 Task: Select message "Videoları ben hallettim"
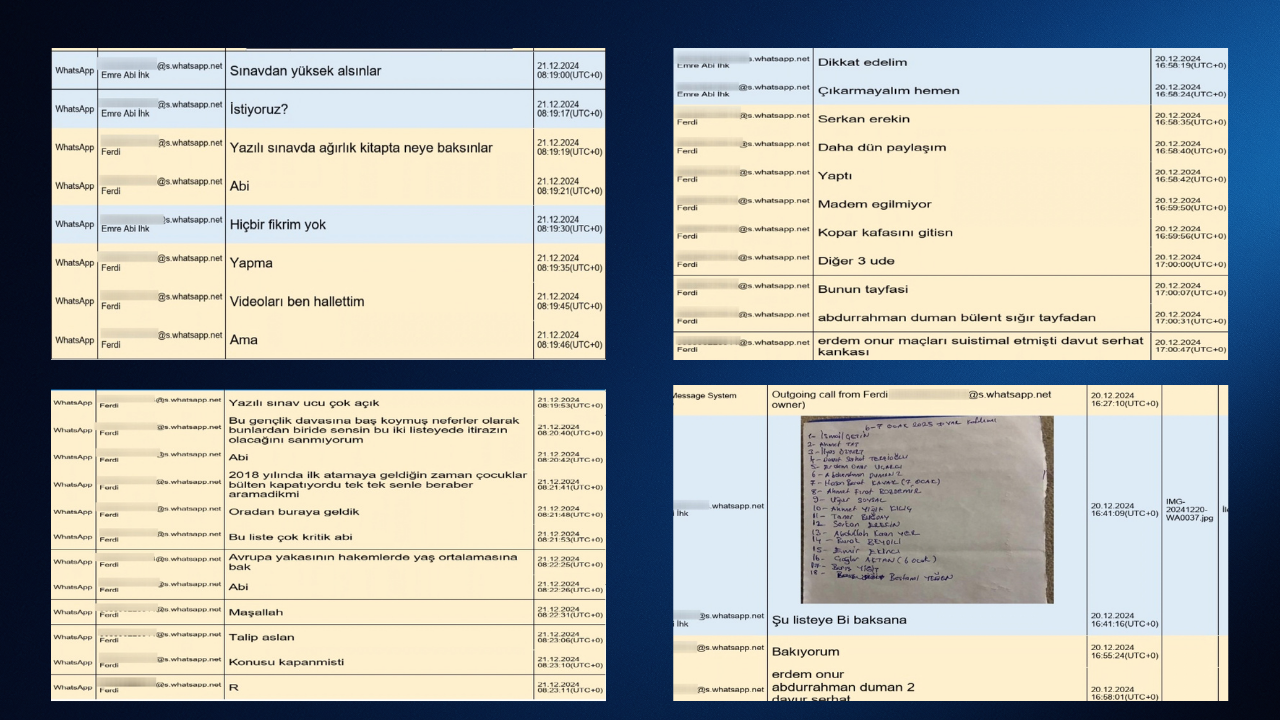coord(297,302)
